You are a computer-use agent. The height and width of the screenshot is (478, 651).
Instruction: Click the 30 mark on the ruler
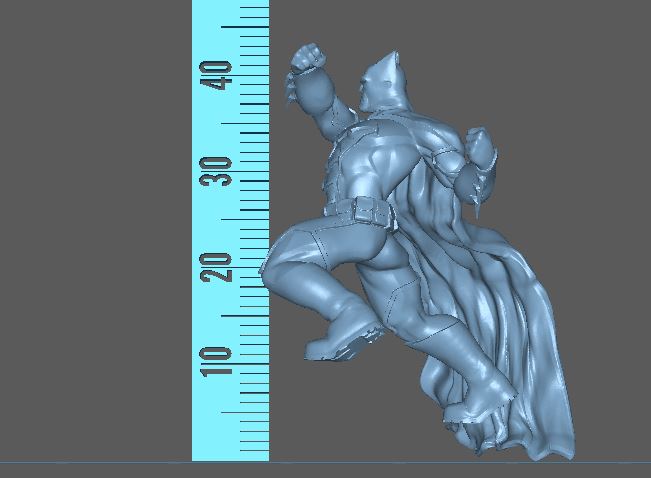217,171
